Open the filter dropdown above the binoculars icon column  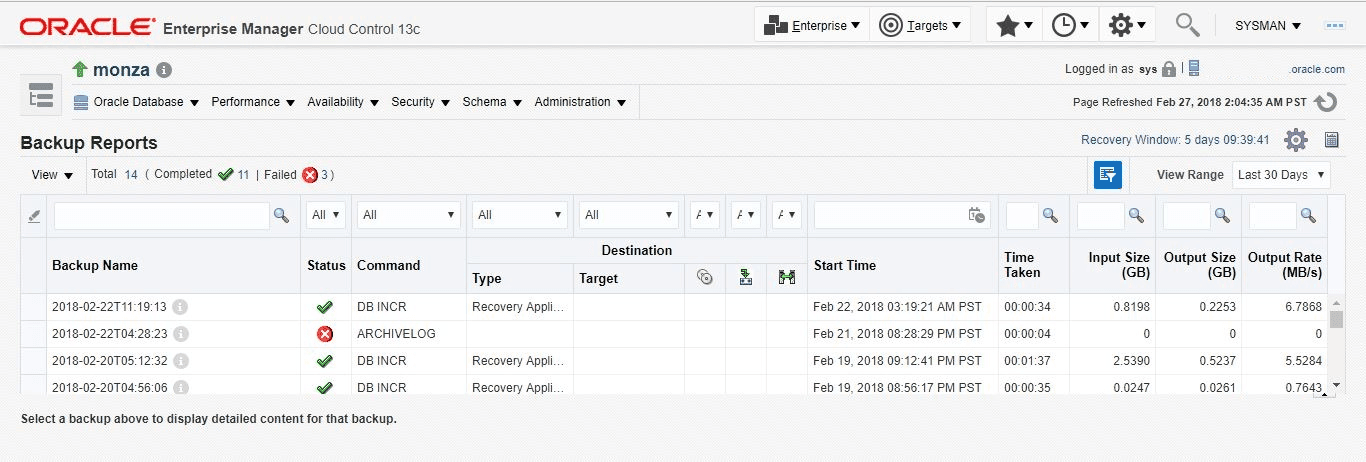tap(787, 215)
